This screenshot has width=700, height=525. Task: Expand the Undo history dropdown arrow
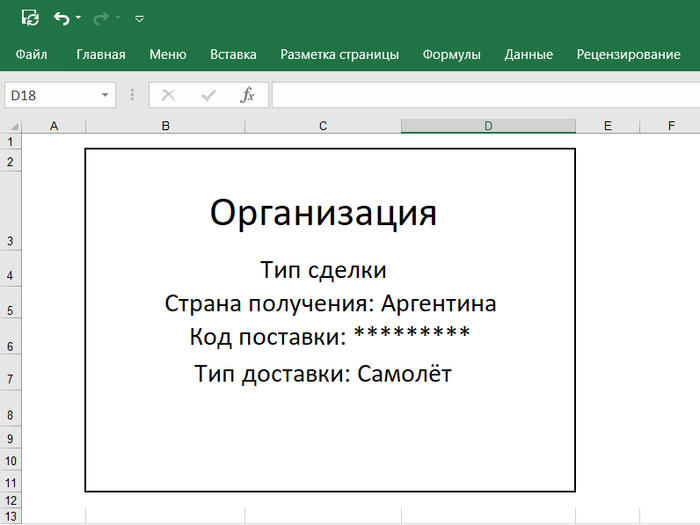(x=79, y=19)
